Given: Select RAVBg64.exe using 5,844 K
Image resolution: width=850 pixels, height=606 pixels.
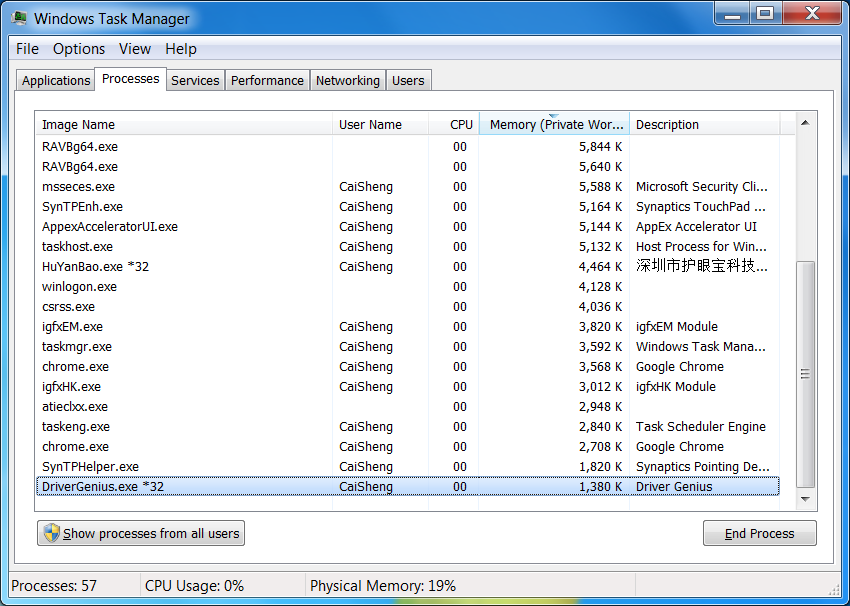Looking at the screenshot, I should click(x=408, y=146).
